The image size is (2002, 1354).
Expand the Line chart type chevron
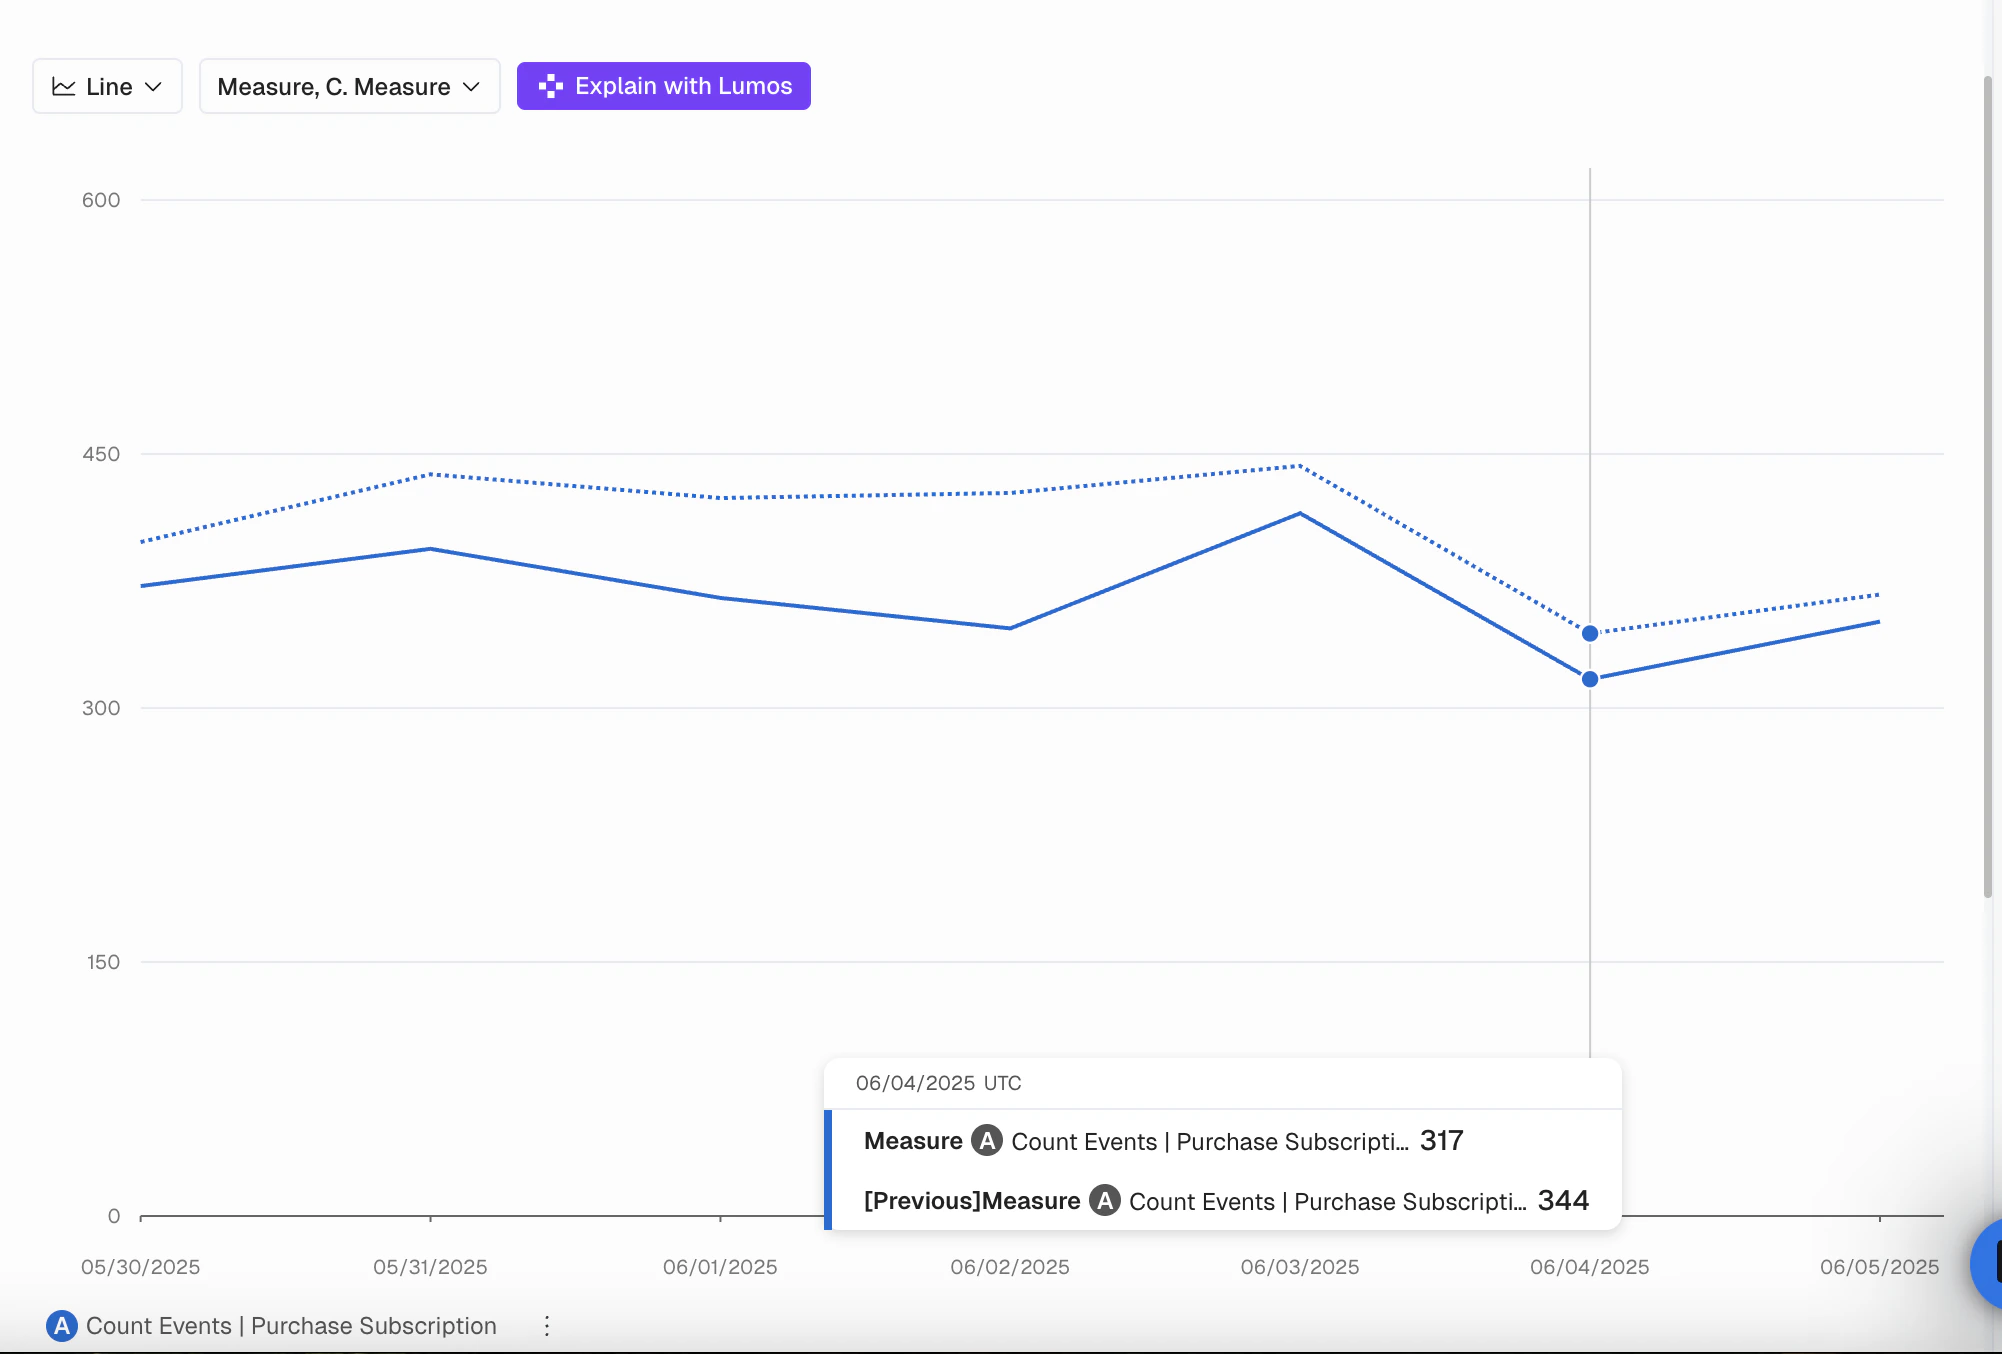coord(153,87)
